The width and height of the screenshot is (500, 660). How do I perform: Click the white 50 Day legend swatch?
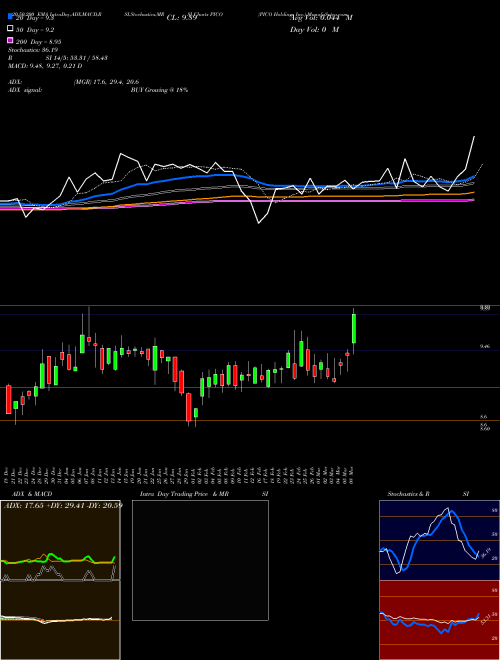[10, 29]
